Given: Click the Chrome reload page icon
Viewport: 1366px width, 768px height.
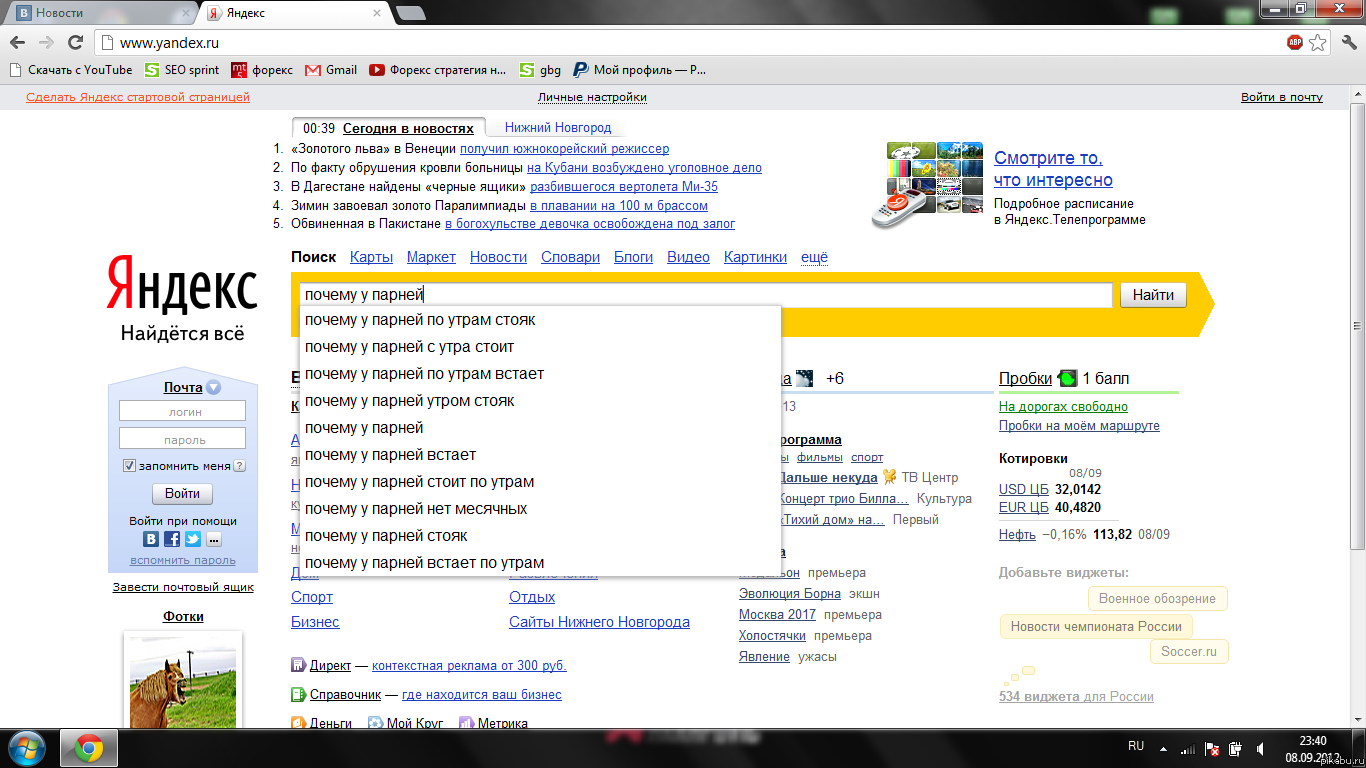Looking at the screenshot, I should click(75, 43).
